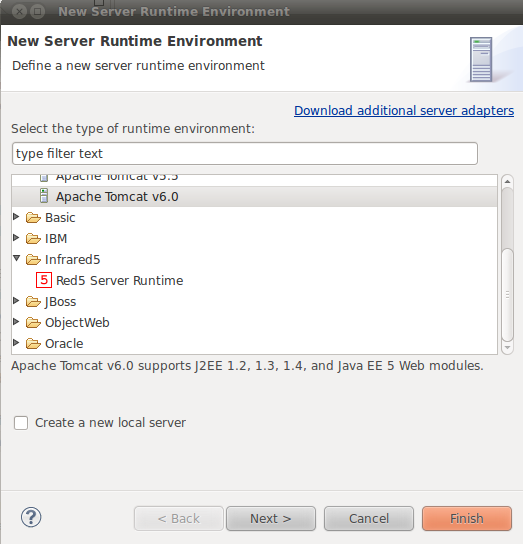Expand the Oracle category
Viewport: 523px width, 544px height.
coord(16,342)
